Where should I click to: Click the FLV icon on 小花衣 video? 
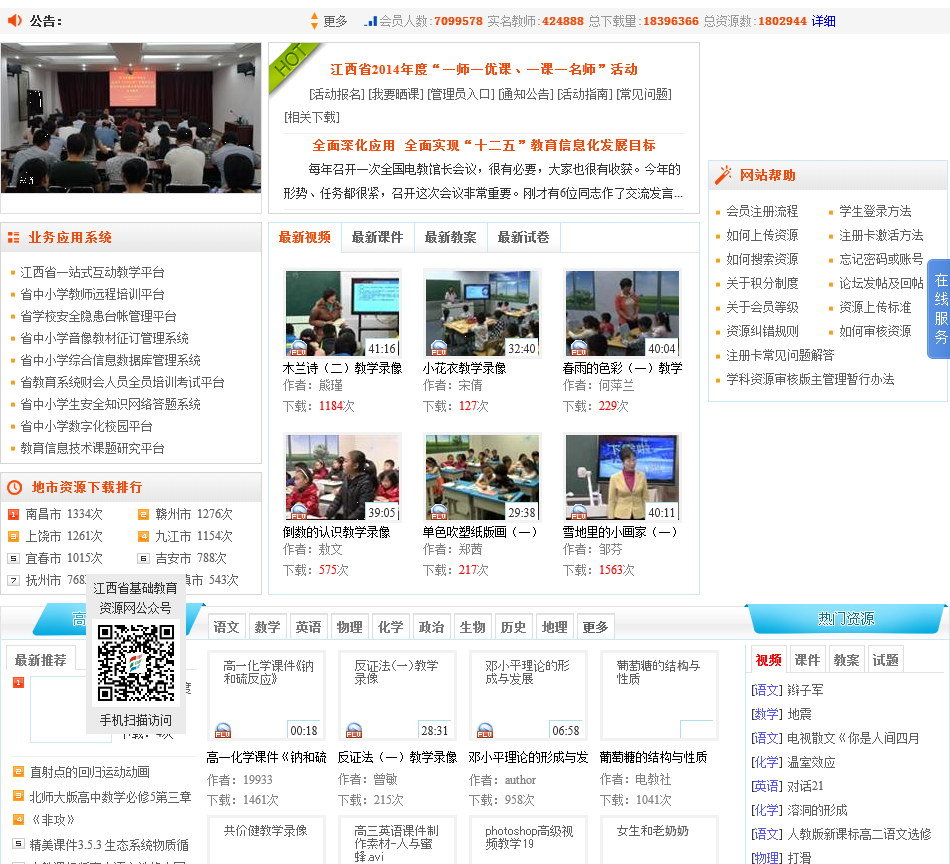point(439,348)
